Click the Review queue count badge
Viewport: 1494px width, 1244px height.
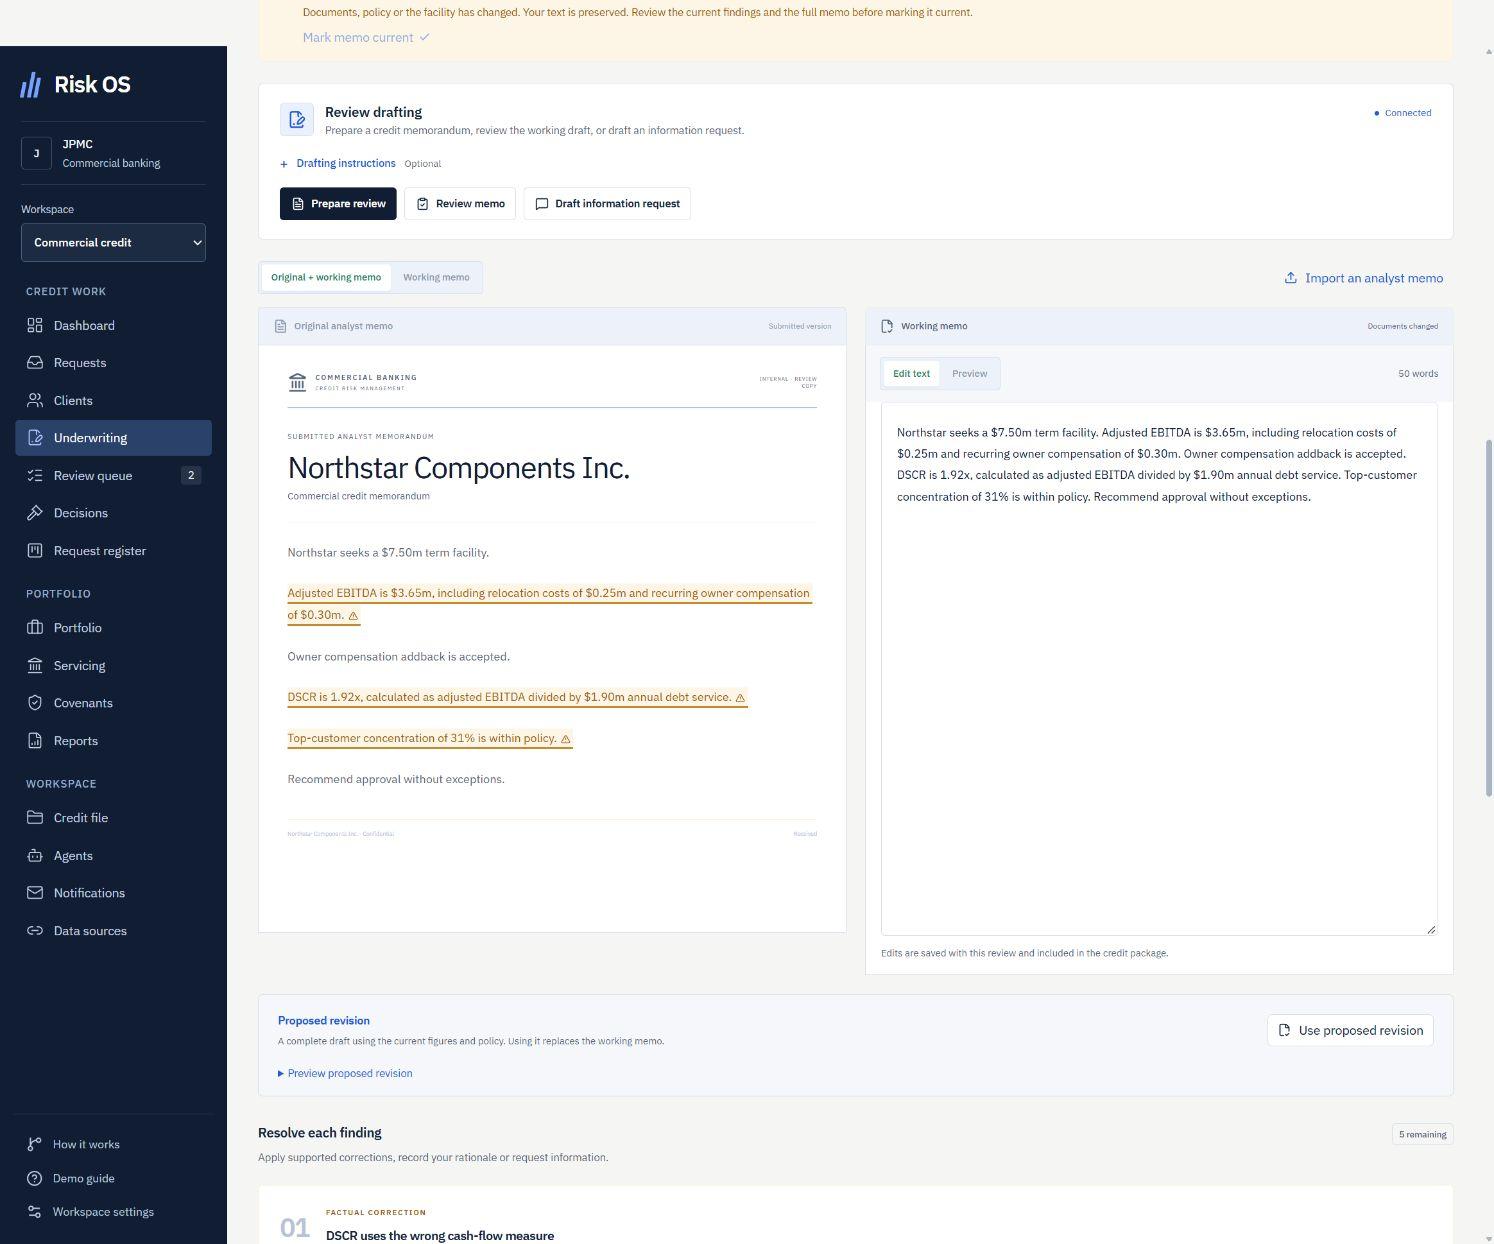[x=191, y=476]
